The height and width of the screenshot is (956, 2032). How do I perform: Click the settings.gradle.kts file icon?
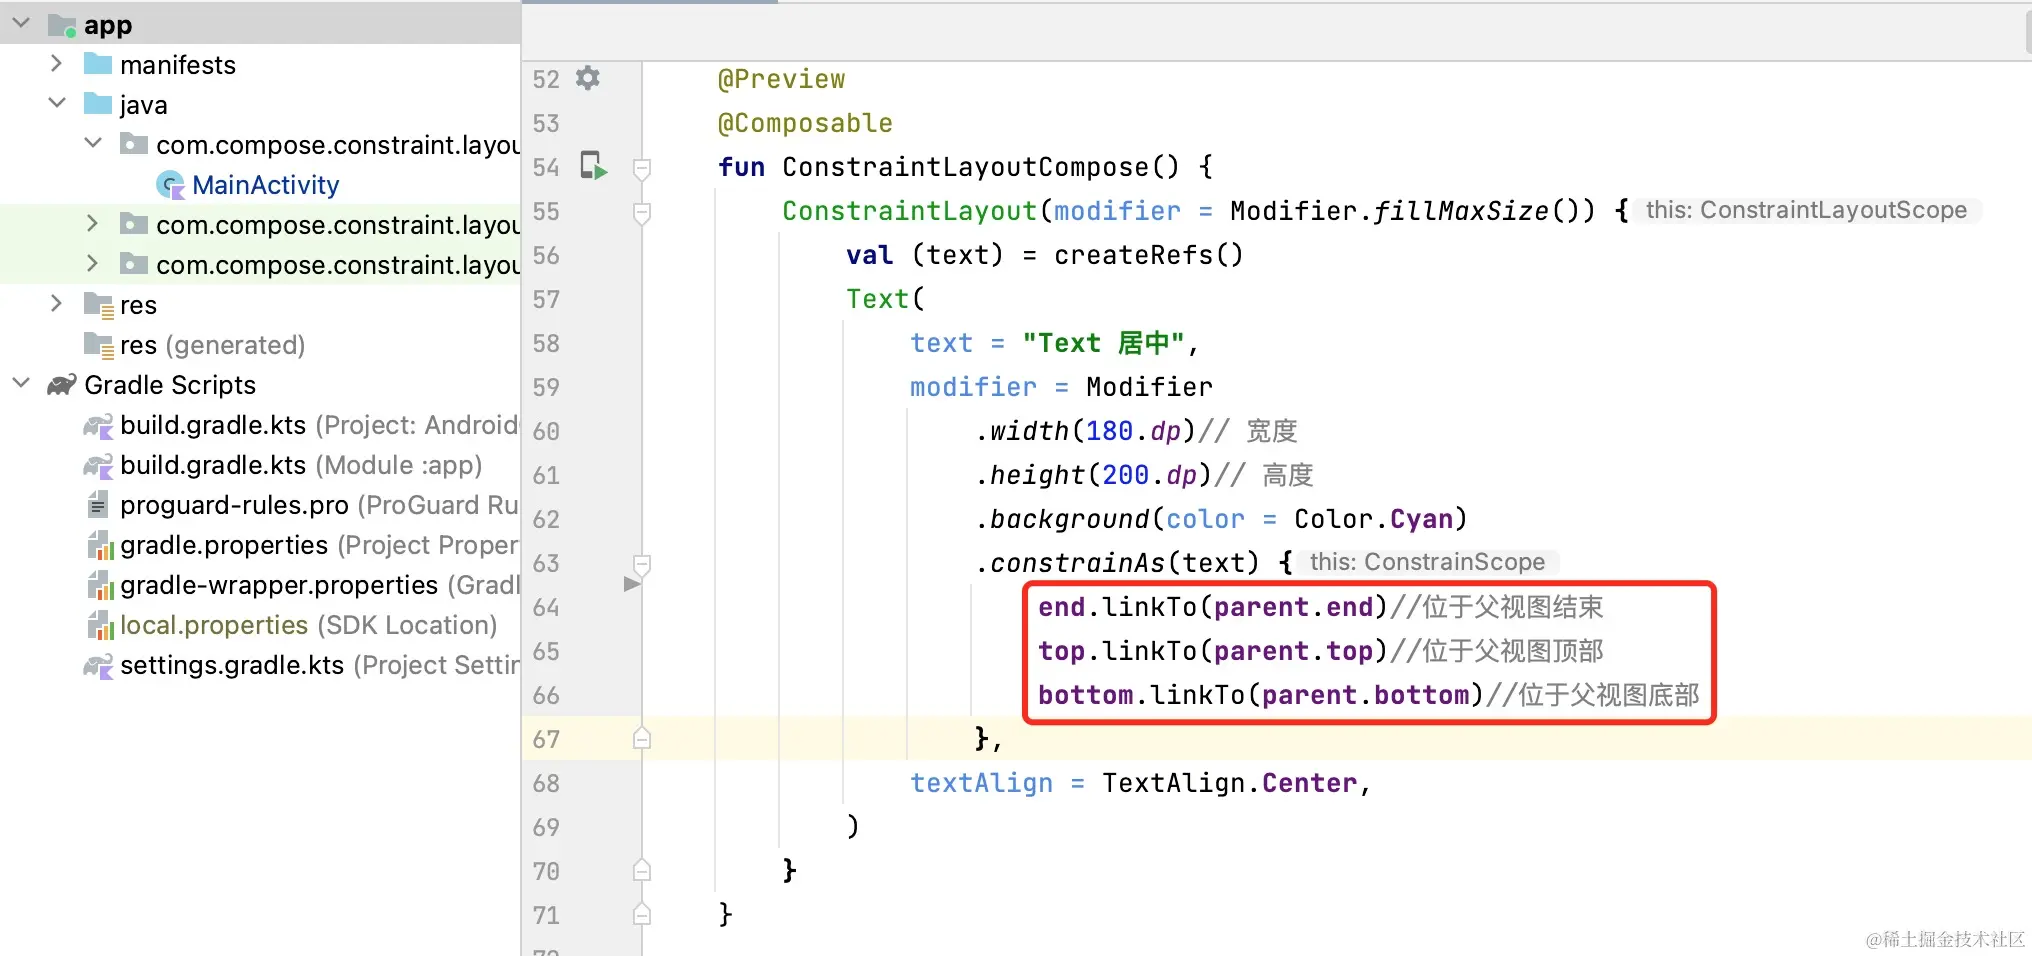98,666
